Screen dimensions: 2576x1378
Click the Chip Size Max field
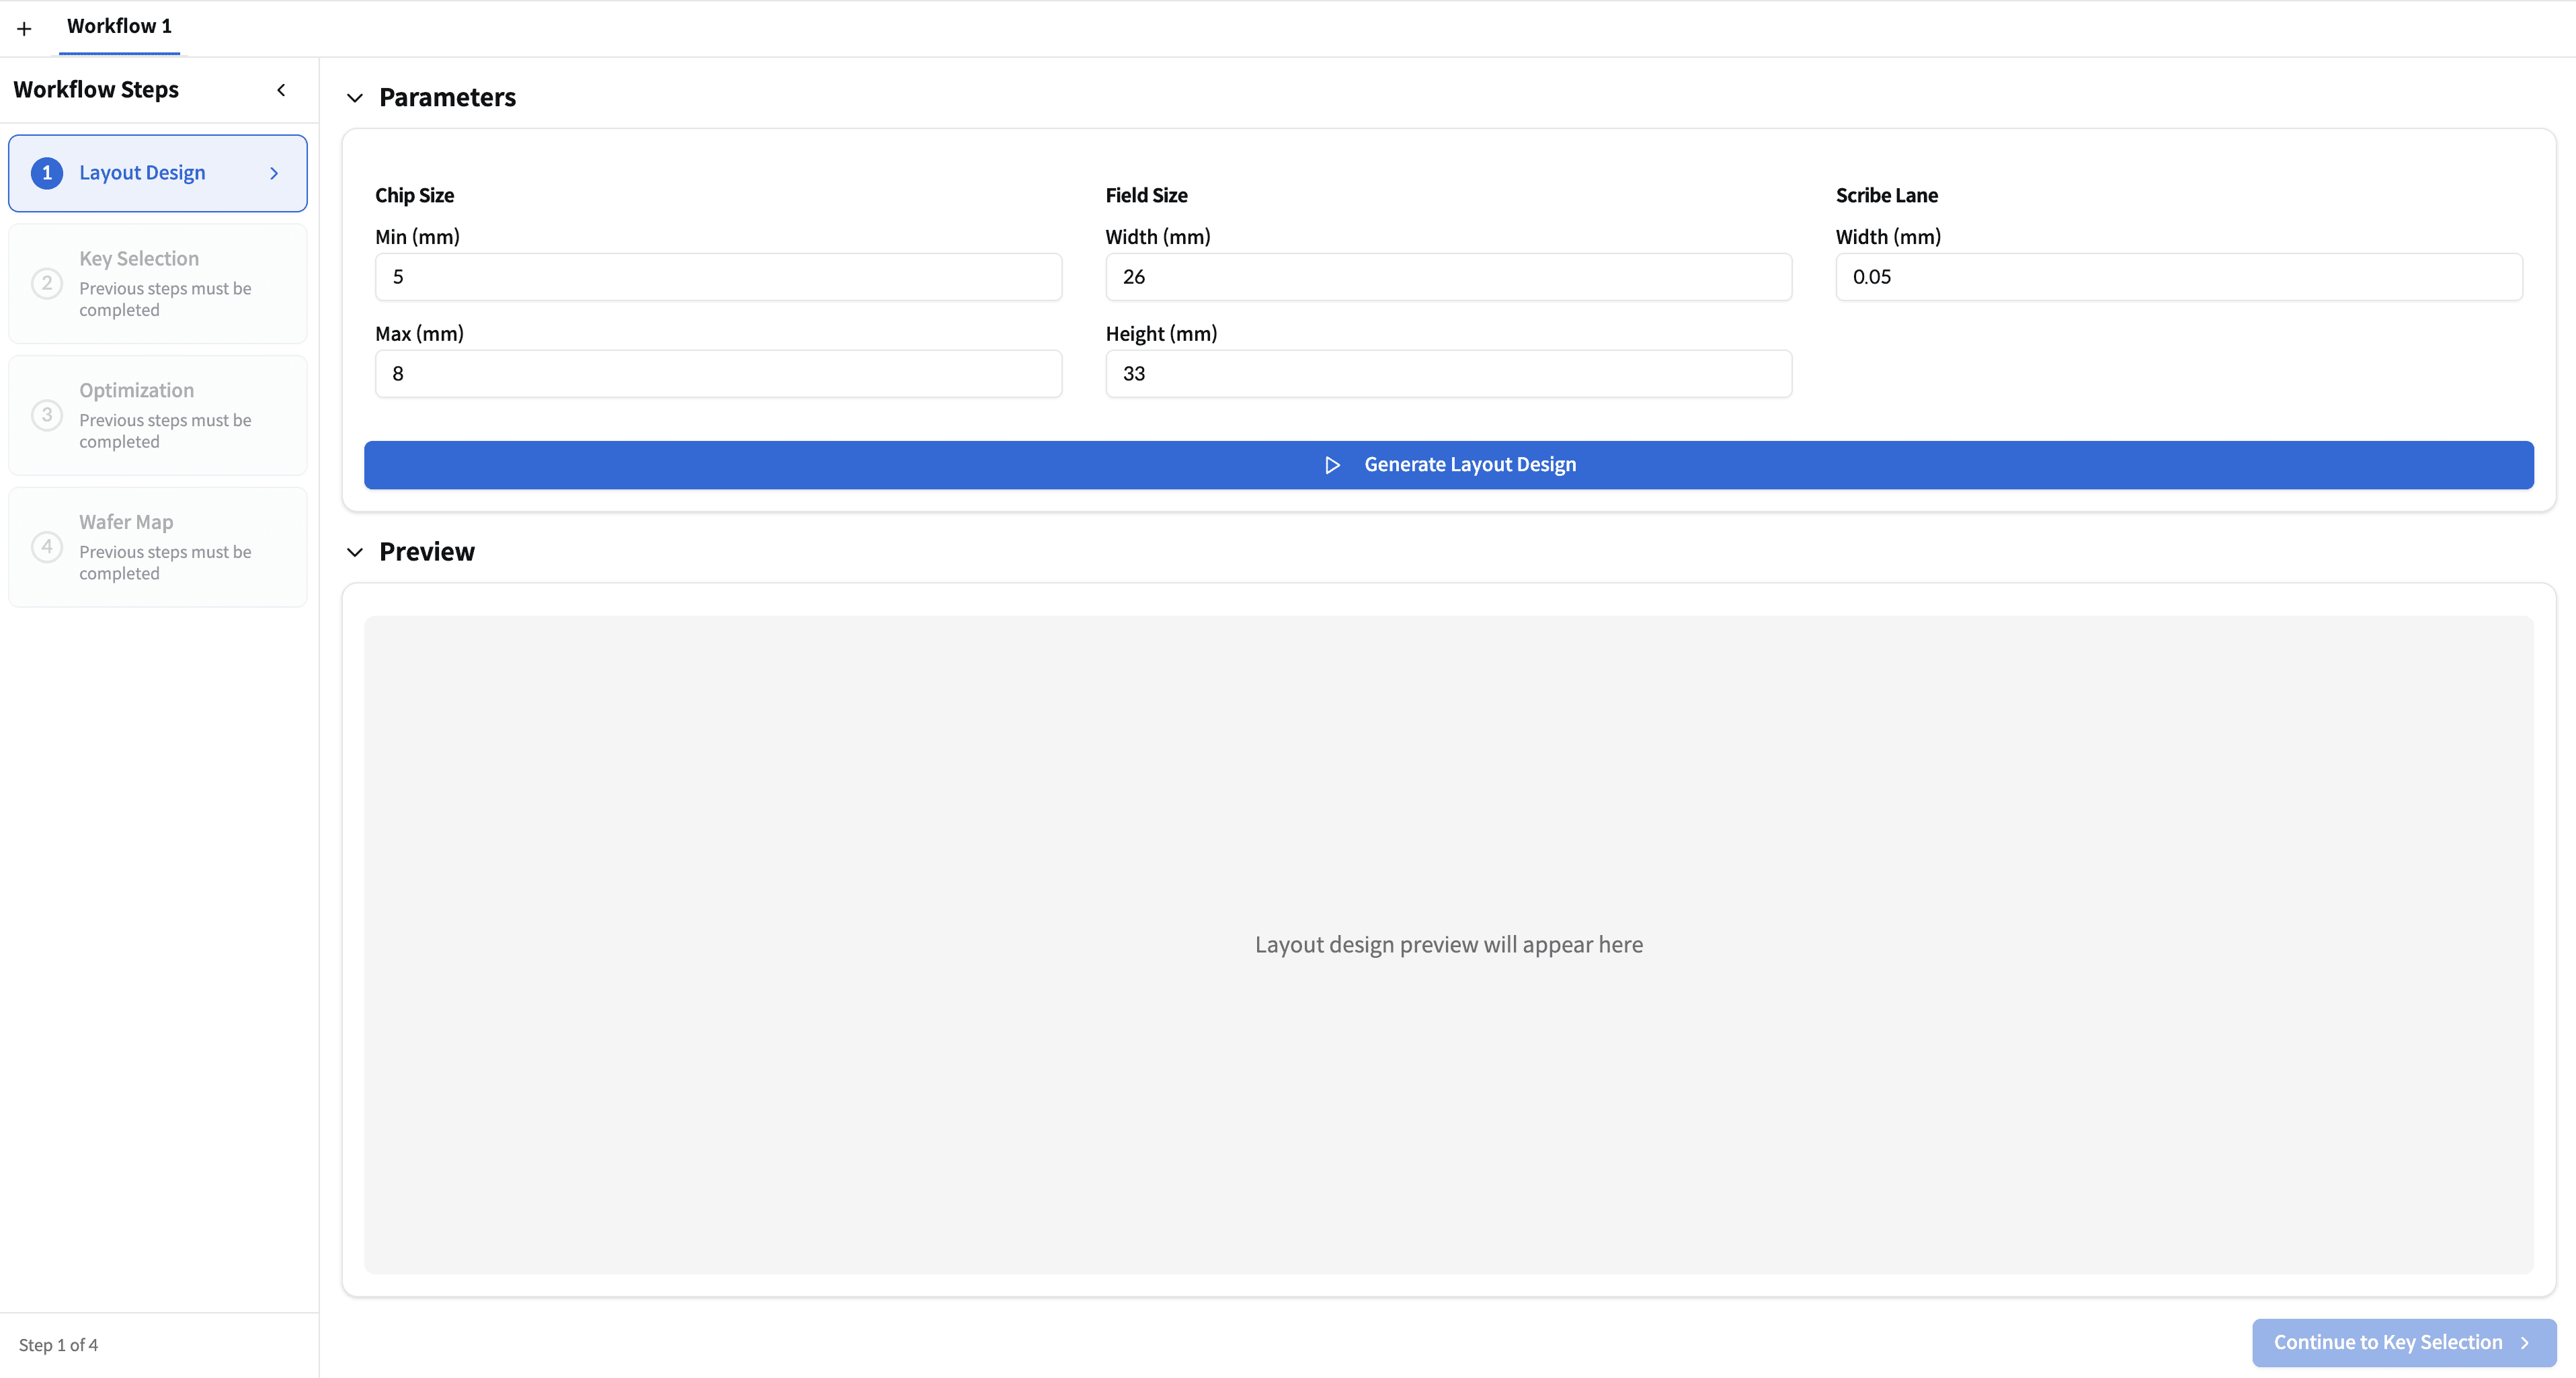pyautogui.click(x=718, y=374)
